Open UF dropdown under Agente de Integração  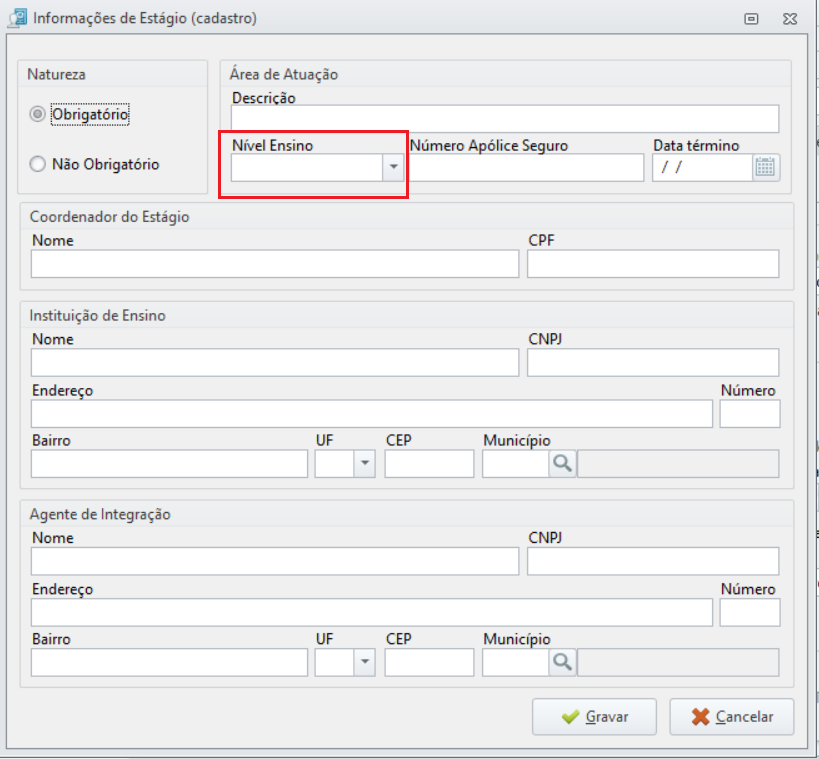click(x=365, y=662)
